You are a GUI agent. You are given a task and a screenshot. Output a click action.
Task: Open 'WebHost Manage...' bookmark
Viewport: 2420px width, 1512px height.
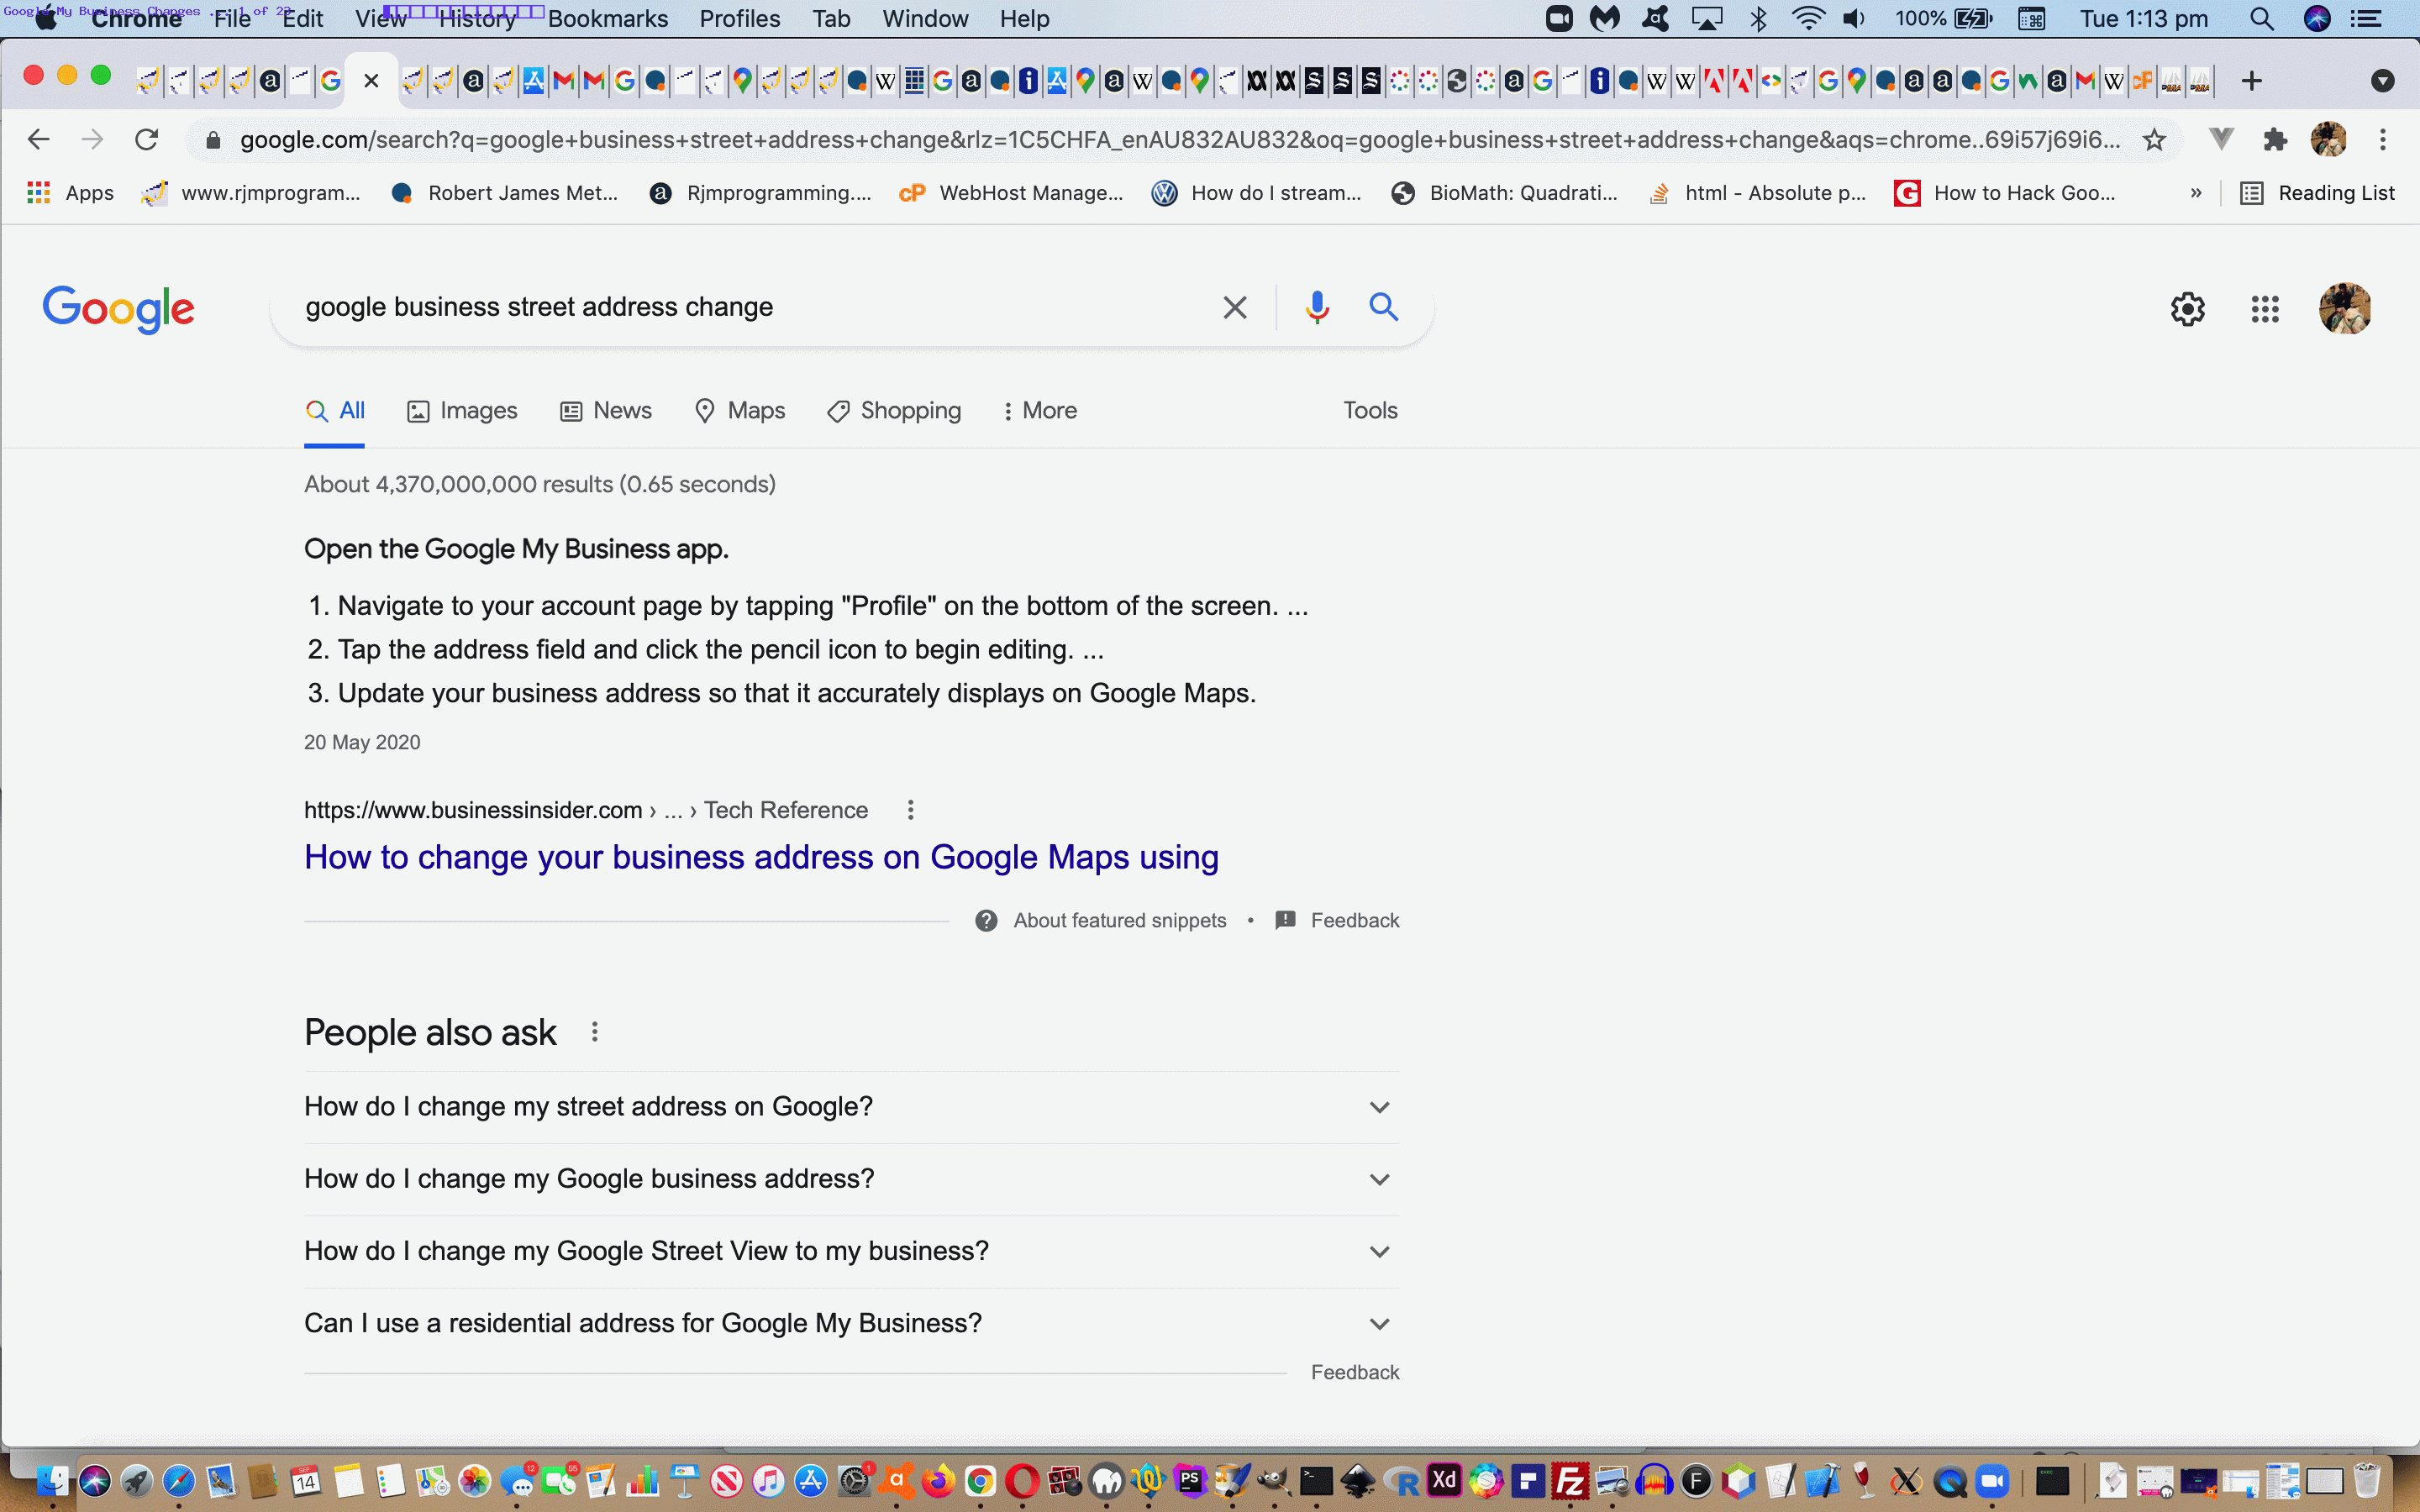point(1011,193)
